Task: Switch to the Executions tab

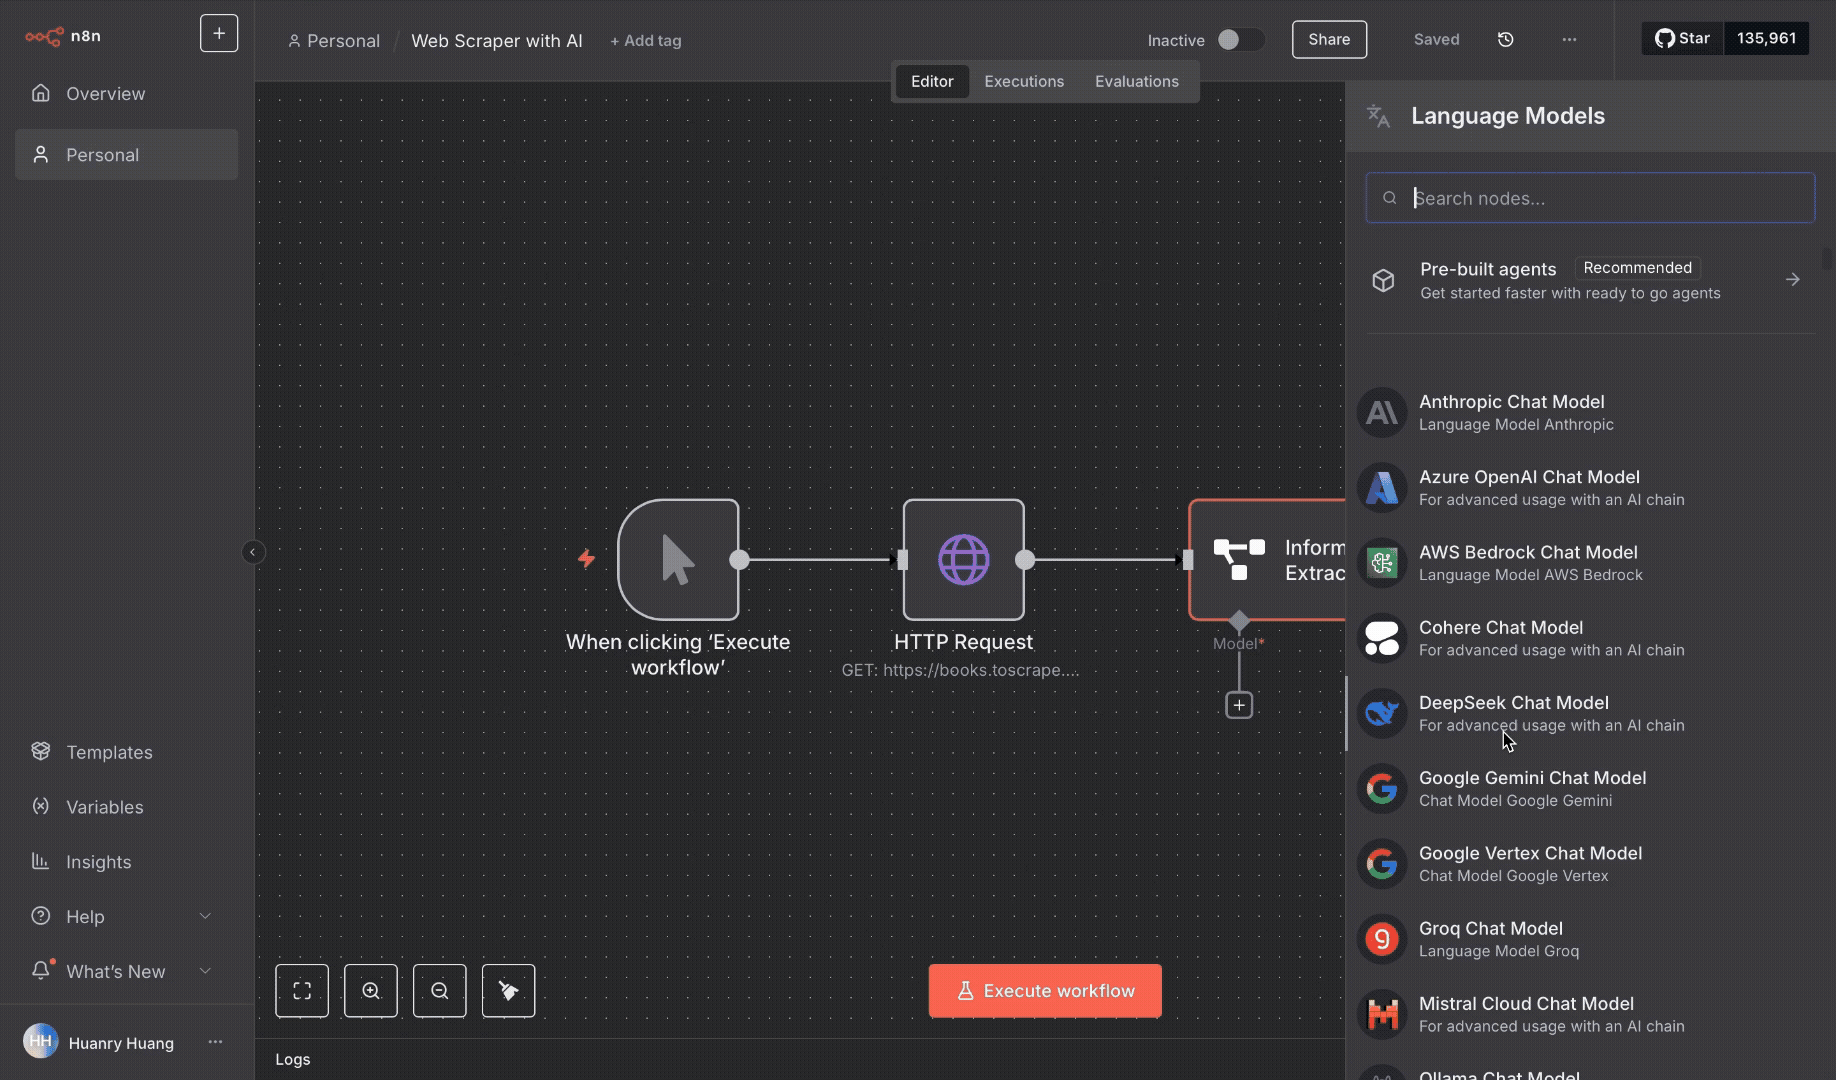Action: 1024,81
